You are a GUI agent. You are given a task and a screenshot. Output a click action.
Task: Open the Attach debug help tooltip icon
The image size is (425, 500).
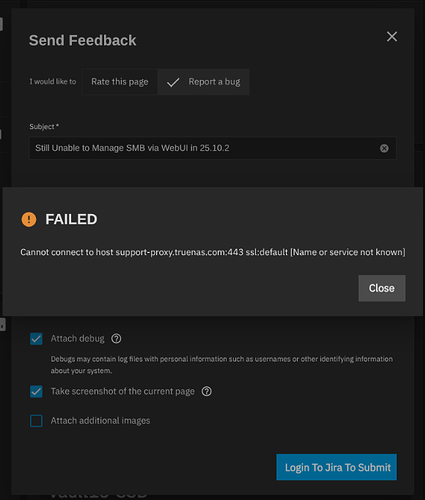pos(116,339)
